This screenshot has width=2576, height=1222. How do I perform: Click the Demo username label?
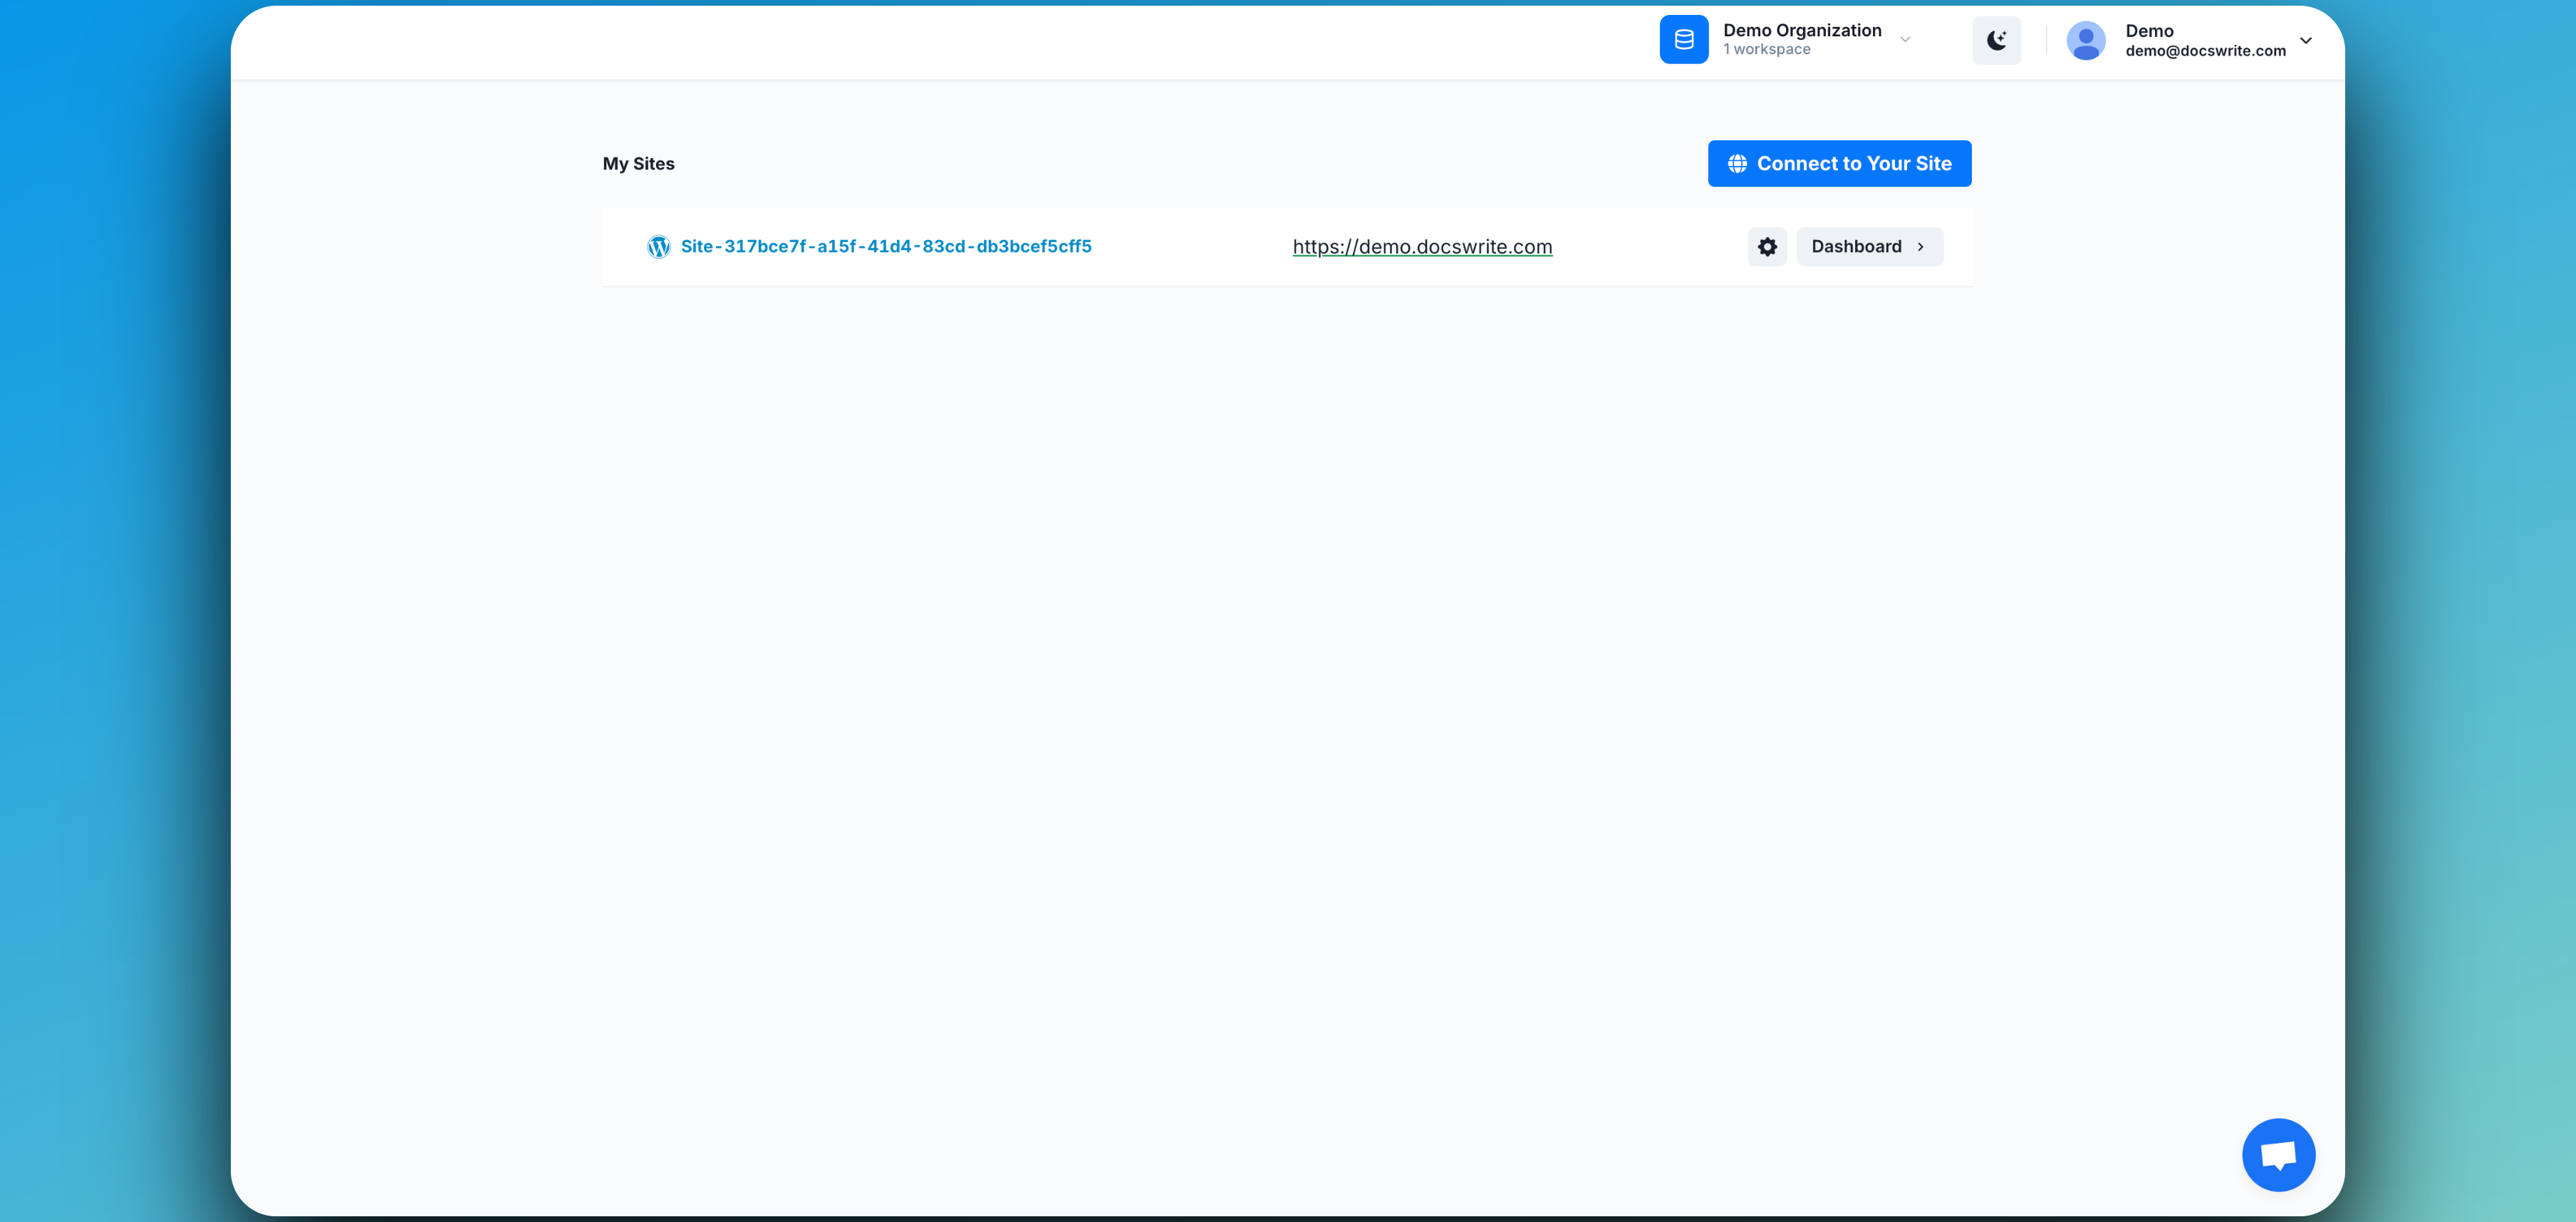click(x=2149, y=31)
